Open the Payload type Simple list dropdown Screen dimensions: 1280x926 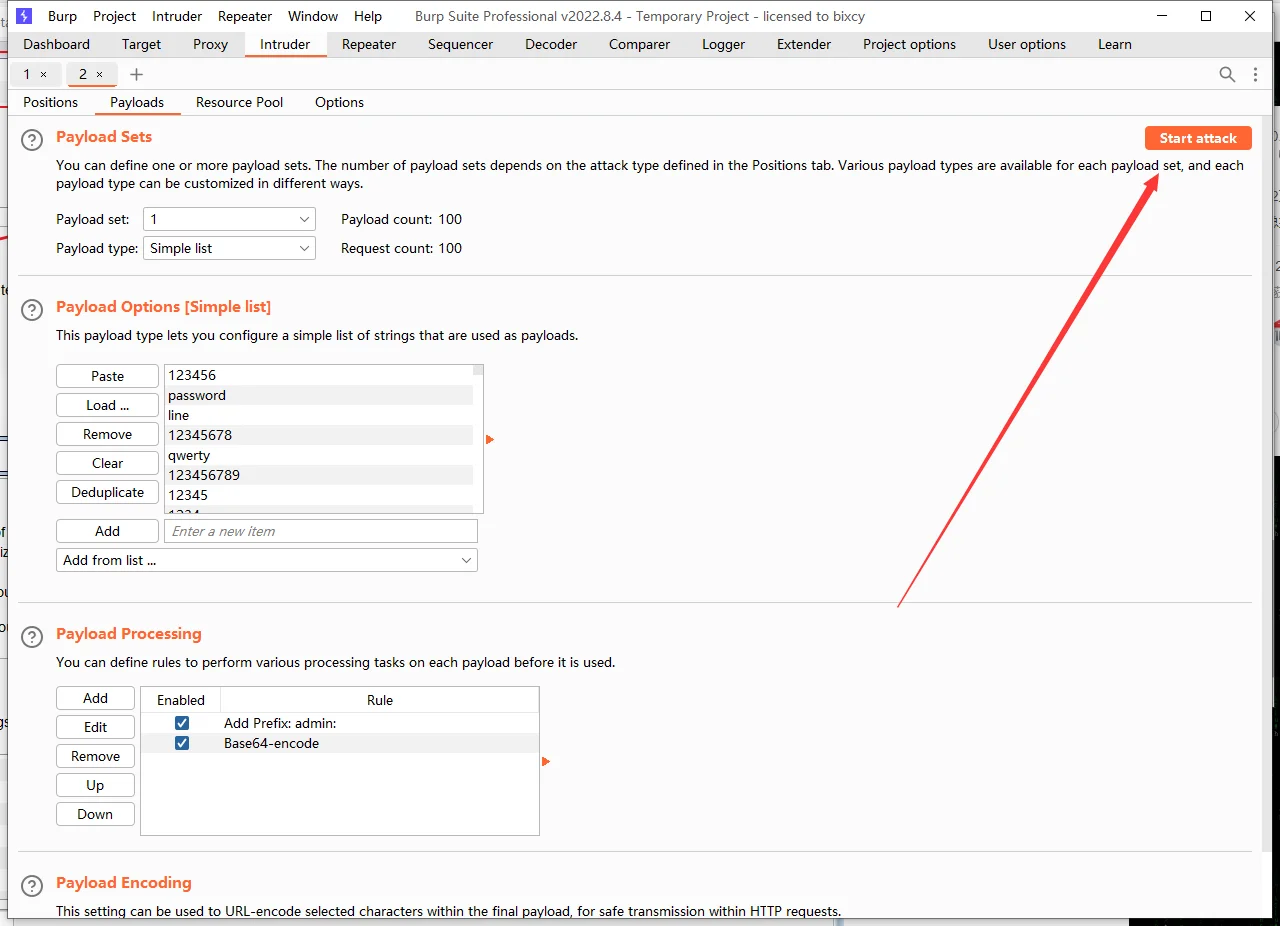[x=229, y=248]
